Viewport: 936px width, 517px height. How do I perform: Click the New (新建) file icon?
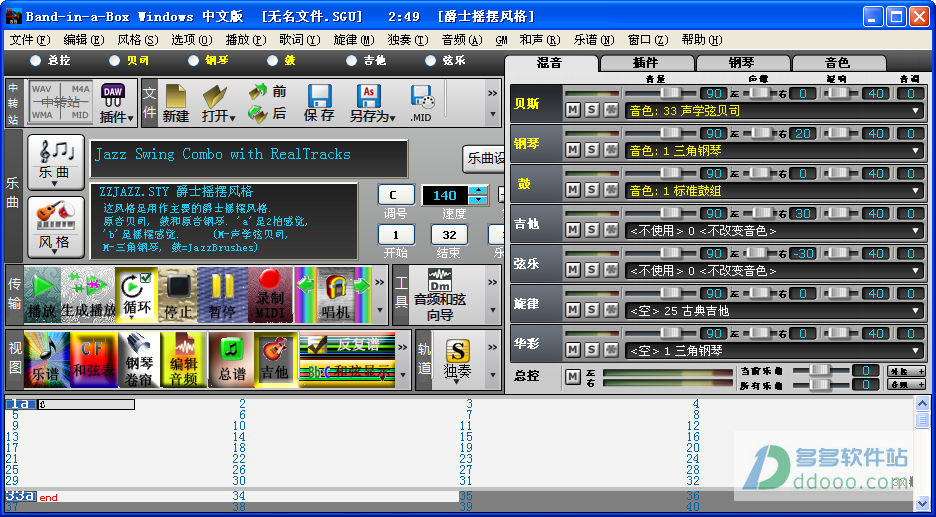[x=176, y=103]
